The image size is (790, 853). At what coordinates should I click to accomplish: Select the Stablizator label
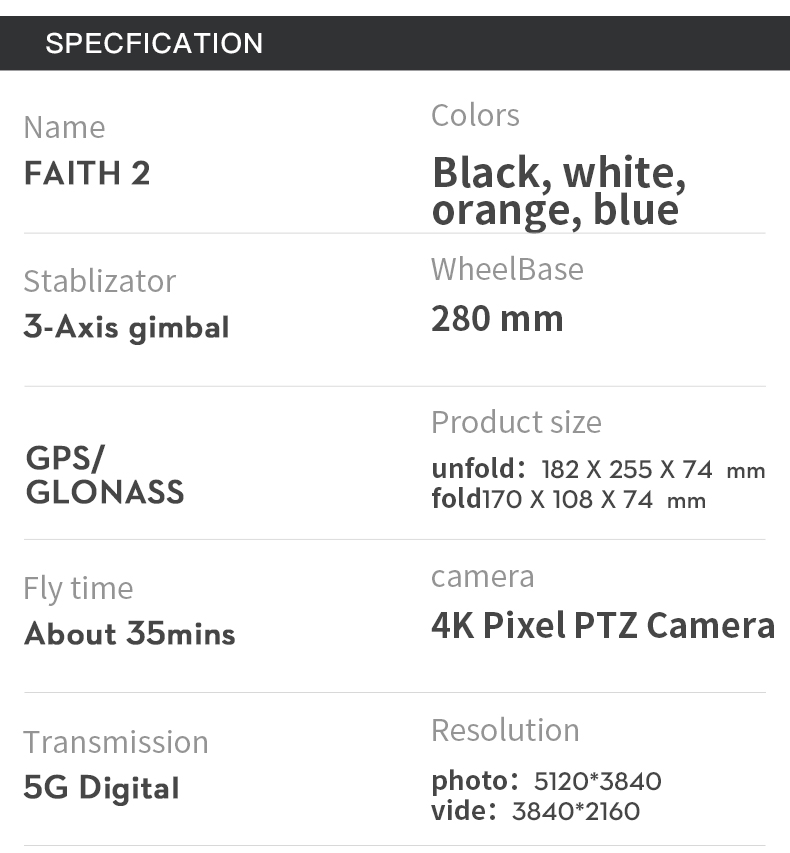coord(99,281)
